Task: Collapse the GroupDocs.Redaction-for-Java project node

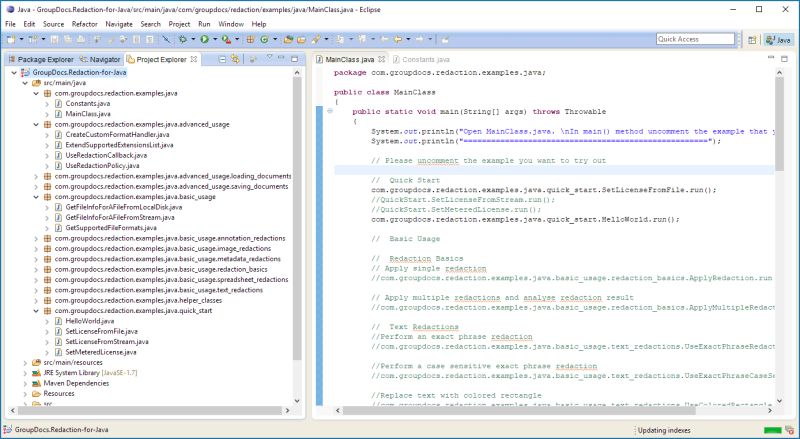Action: (x=14, y=72)
